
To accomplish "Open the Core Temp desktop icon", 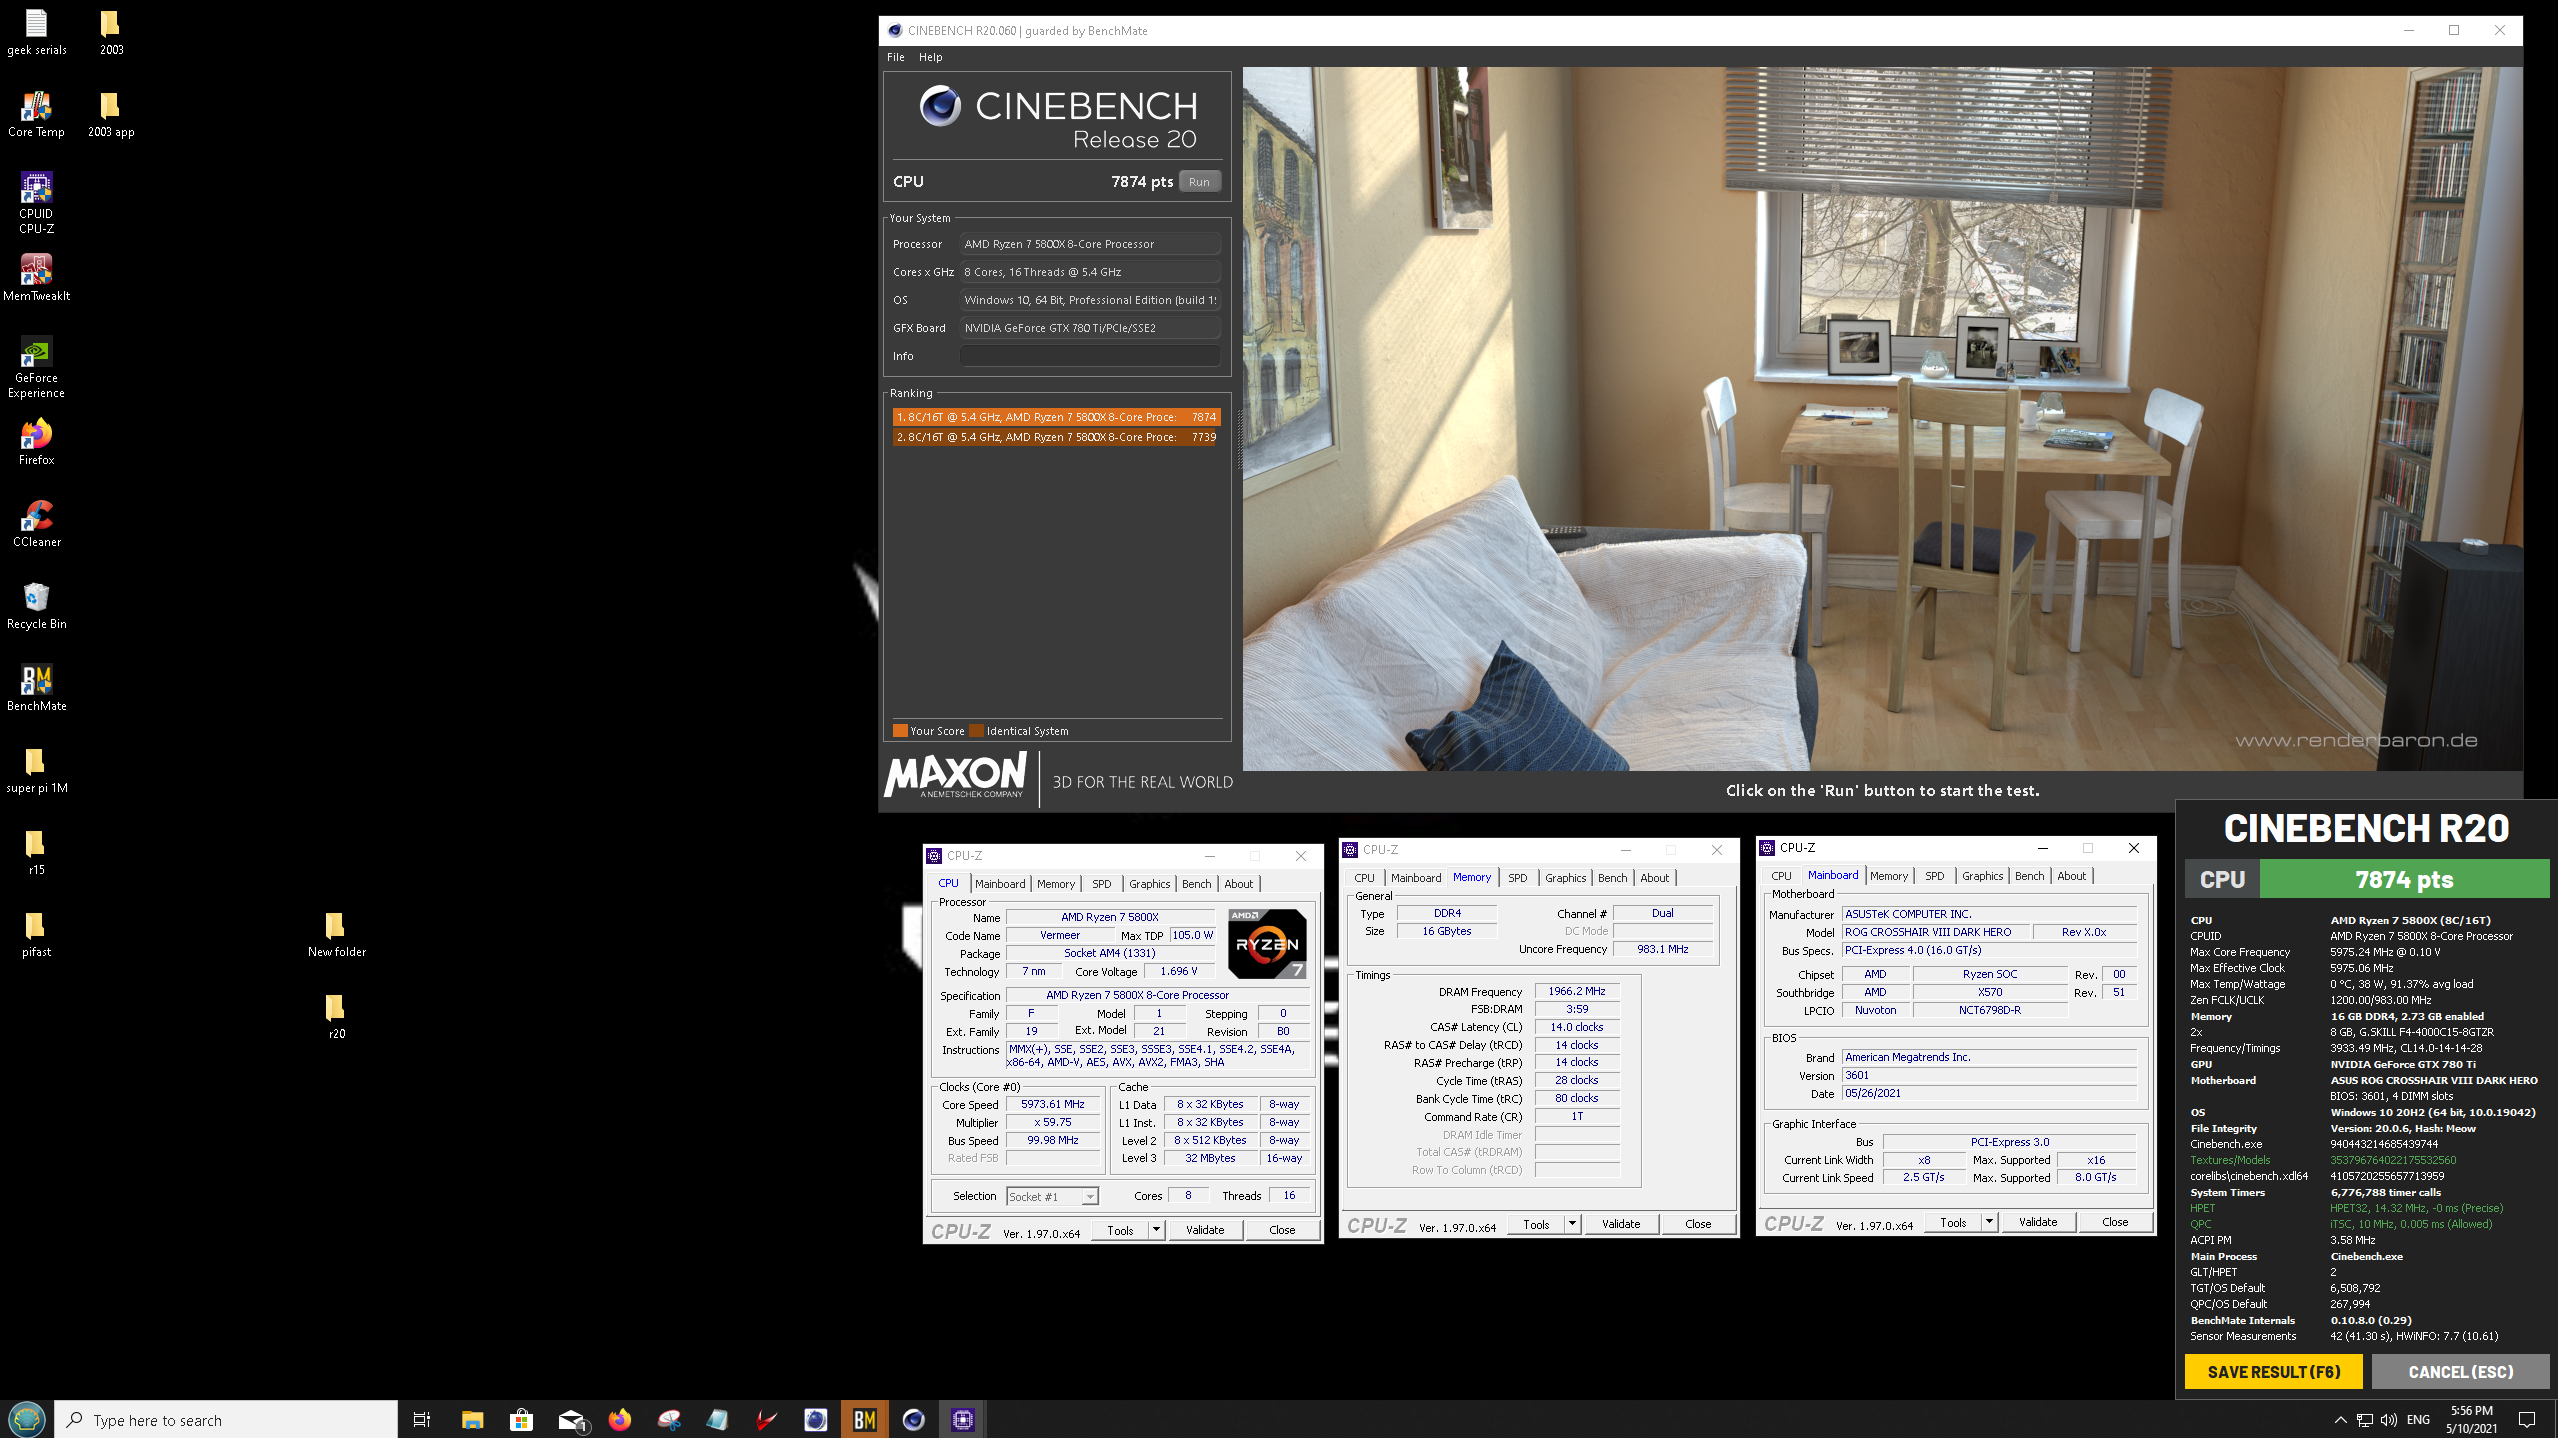I will 36,113.
